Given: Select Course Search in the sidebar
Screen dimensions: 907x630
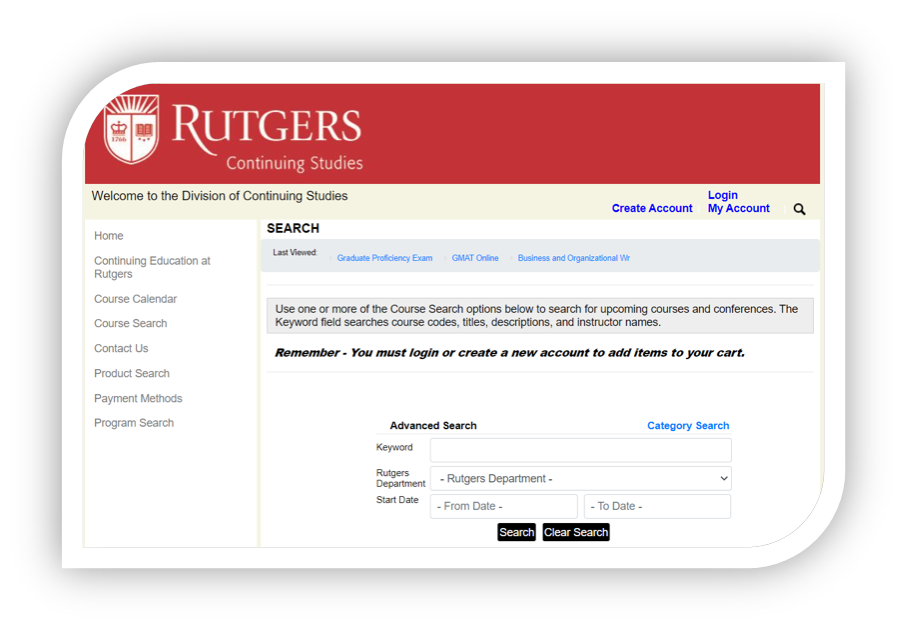Looking at the screenshot, I should click(130, 324).
